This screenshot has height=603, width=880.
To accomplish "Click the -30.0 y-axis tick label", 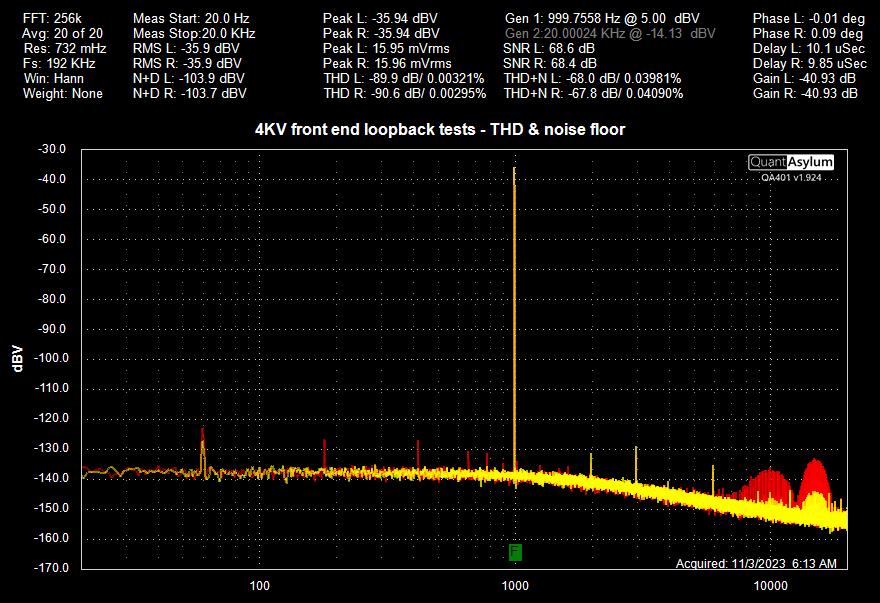I will tap(52, 149).
